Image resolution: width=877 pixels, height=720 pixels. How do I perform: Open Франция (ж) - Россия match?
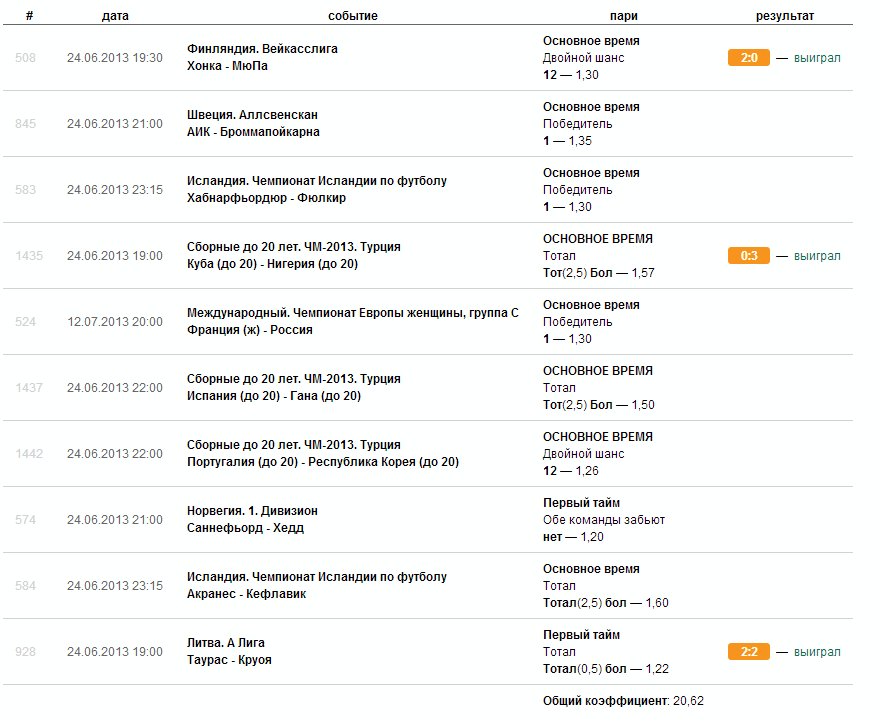(x=249, y=330)
